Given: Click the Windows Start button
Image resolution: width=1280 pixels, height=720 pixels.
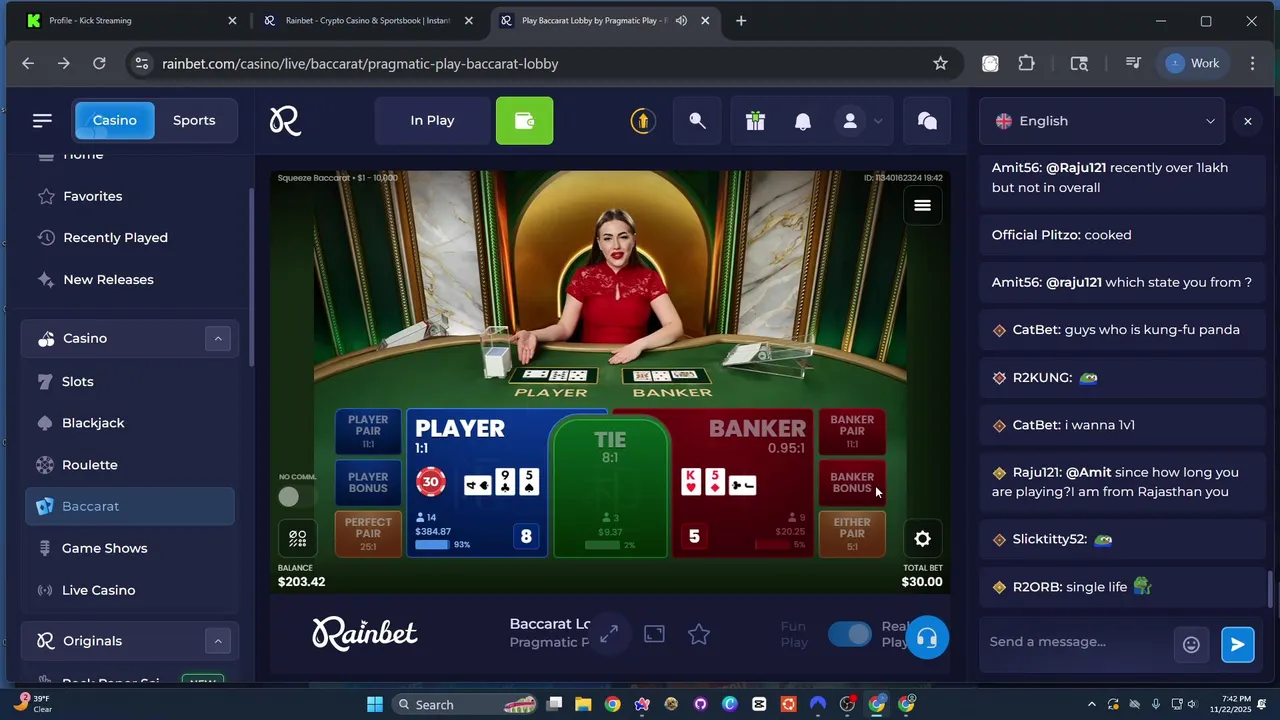Looking at the screenshot, I should click(374, 704).
